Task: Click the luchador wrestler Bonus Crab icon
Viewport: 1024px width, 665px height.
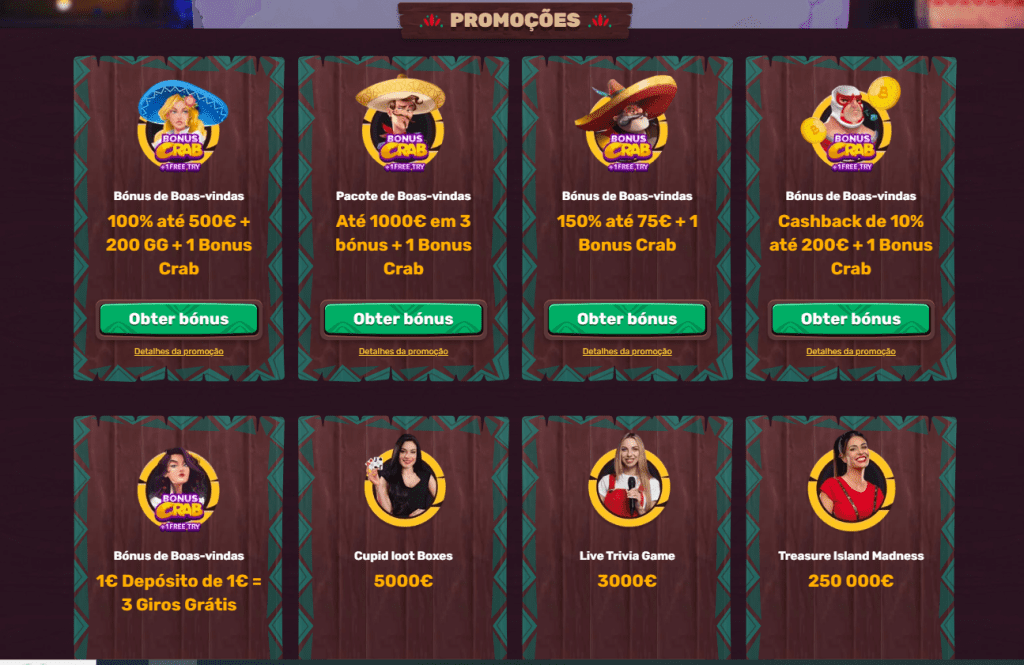Action: tap(850, 125)
